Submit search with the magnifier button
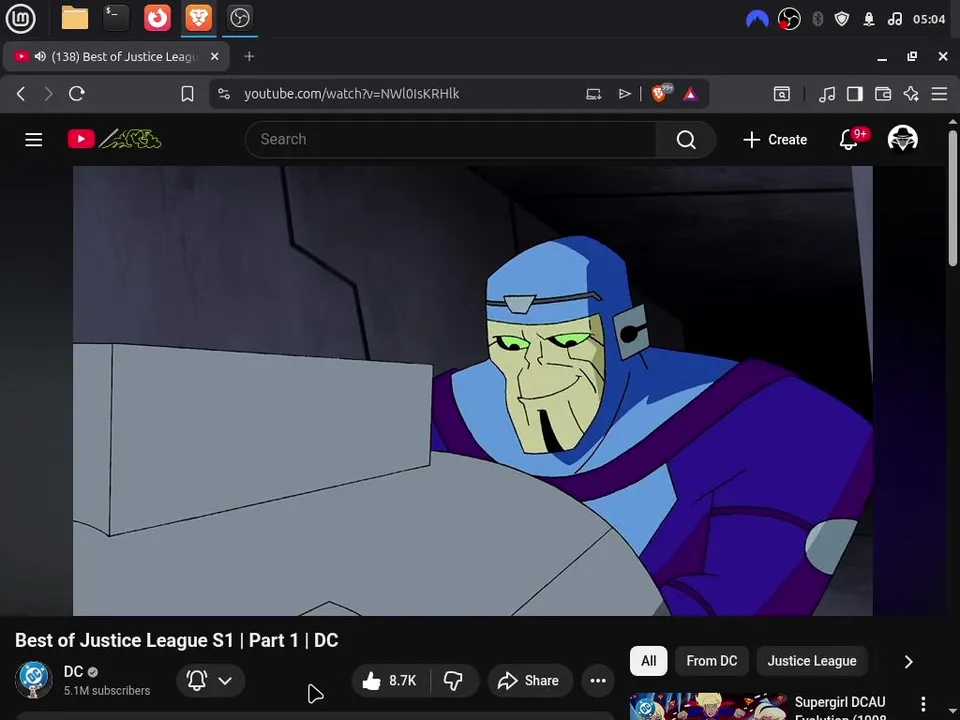 (x=686, y=140)
